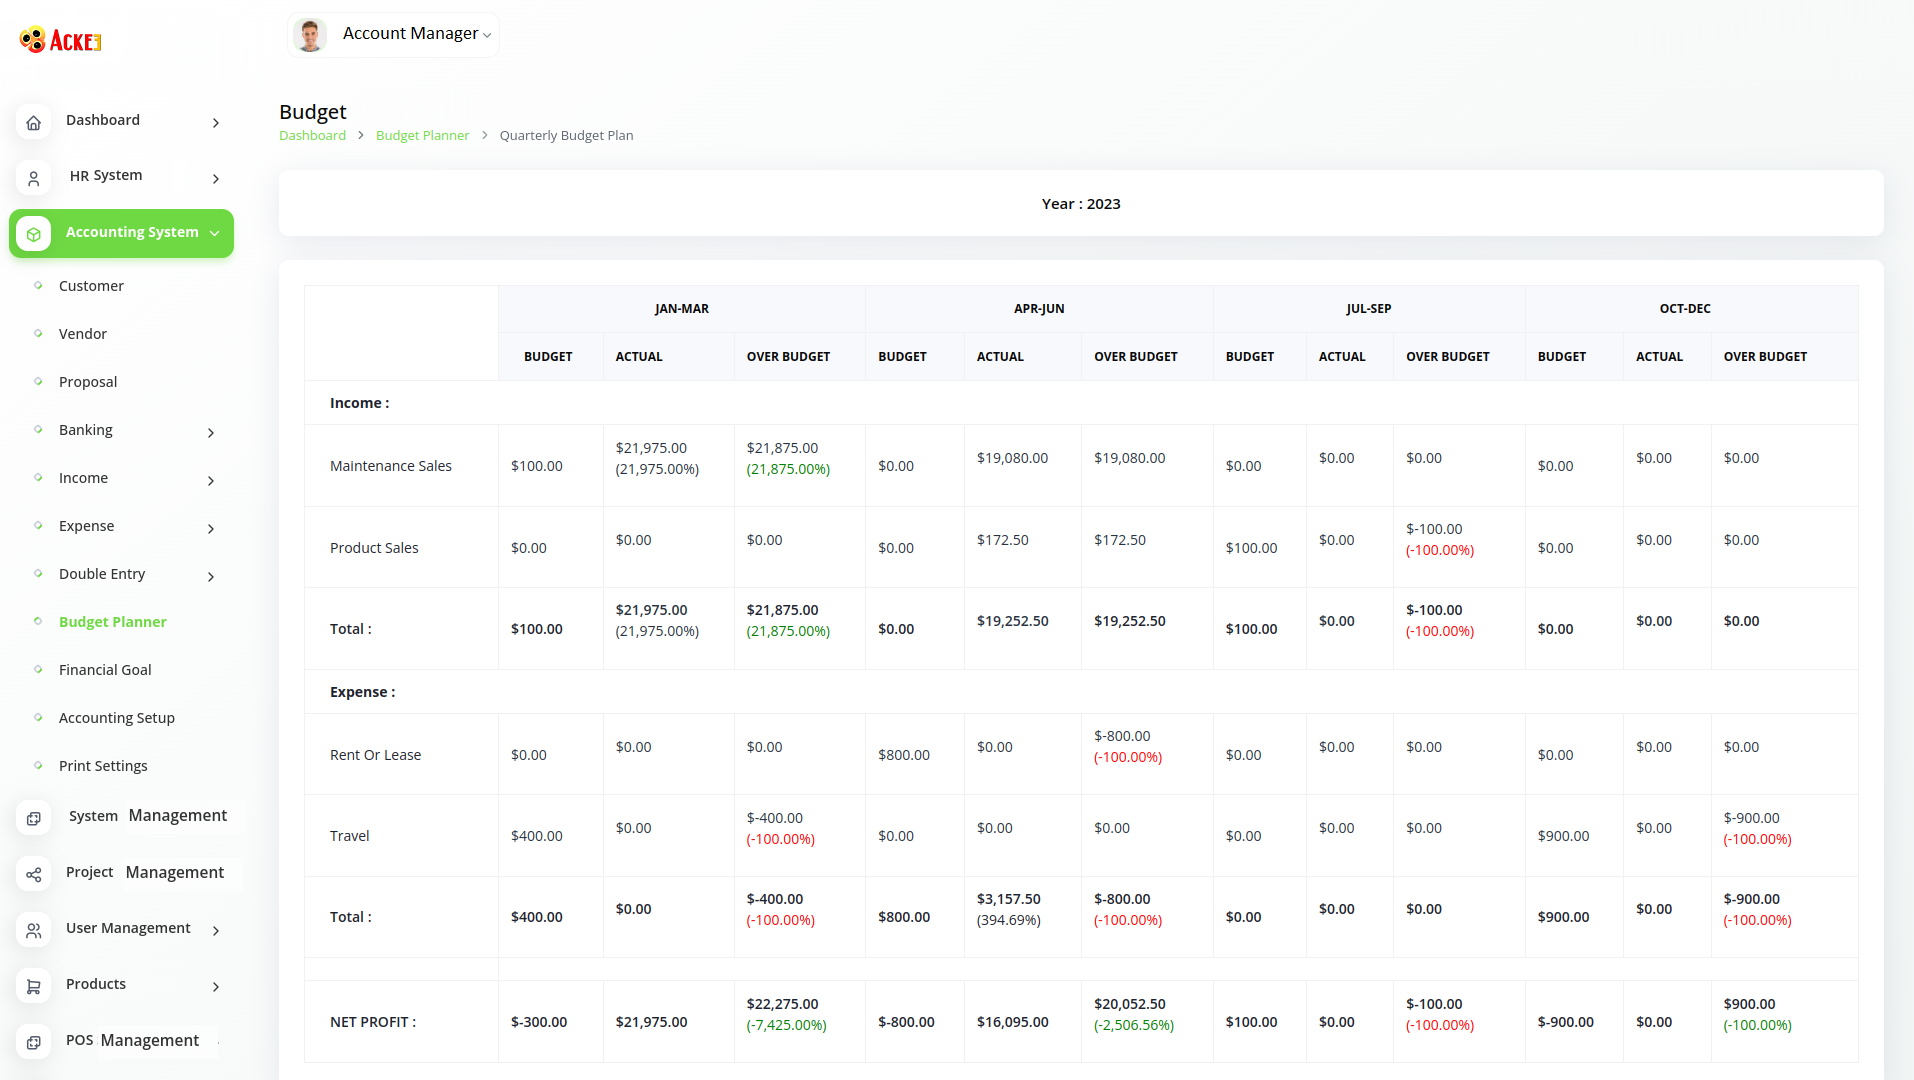Open the Vendor menu item

point(83,334)
